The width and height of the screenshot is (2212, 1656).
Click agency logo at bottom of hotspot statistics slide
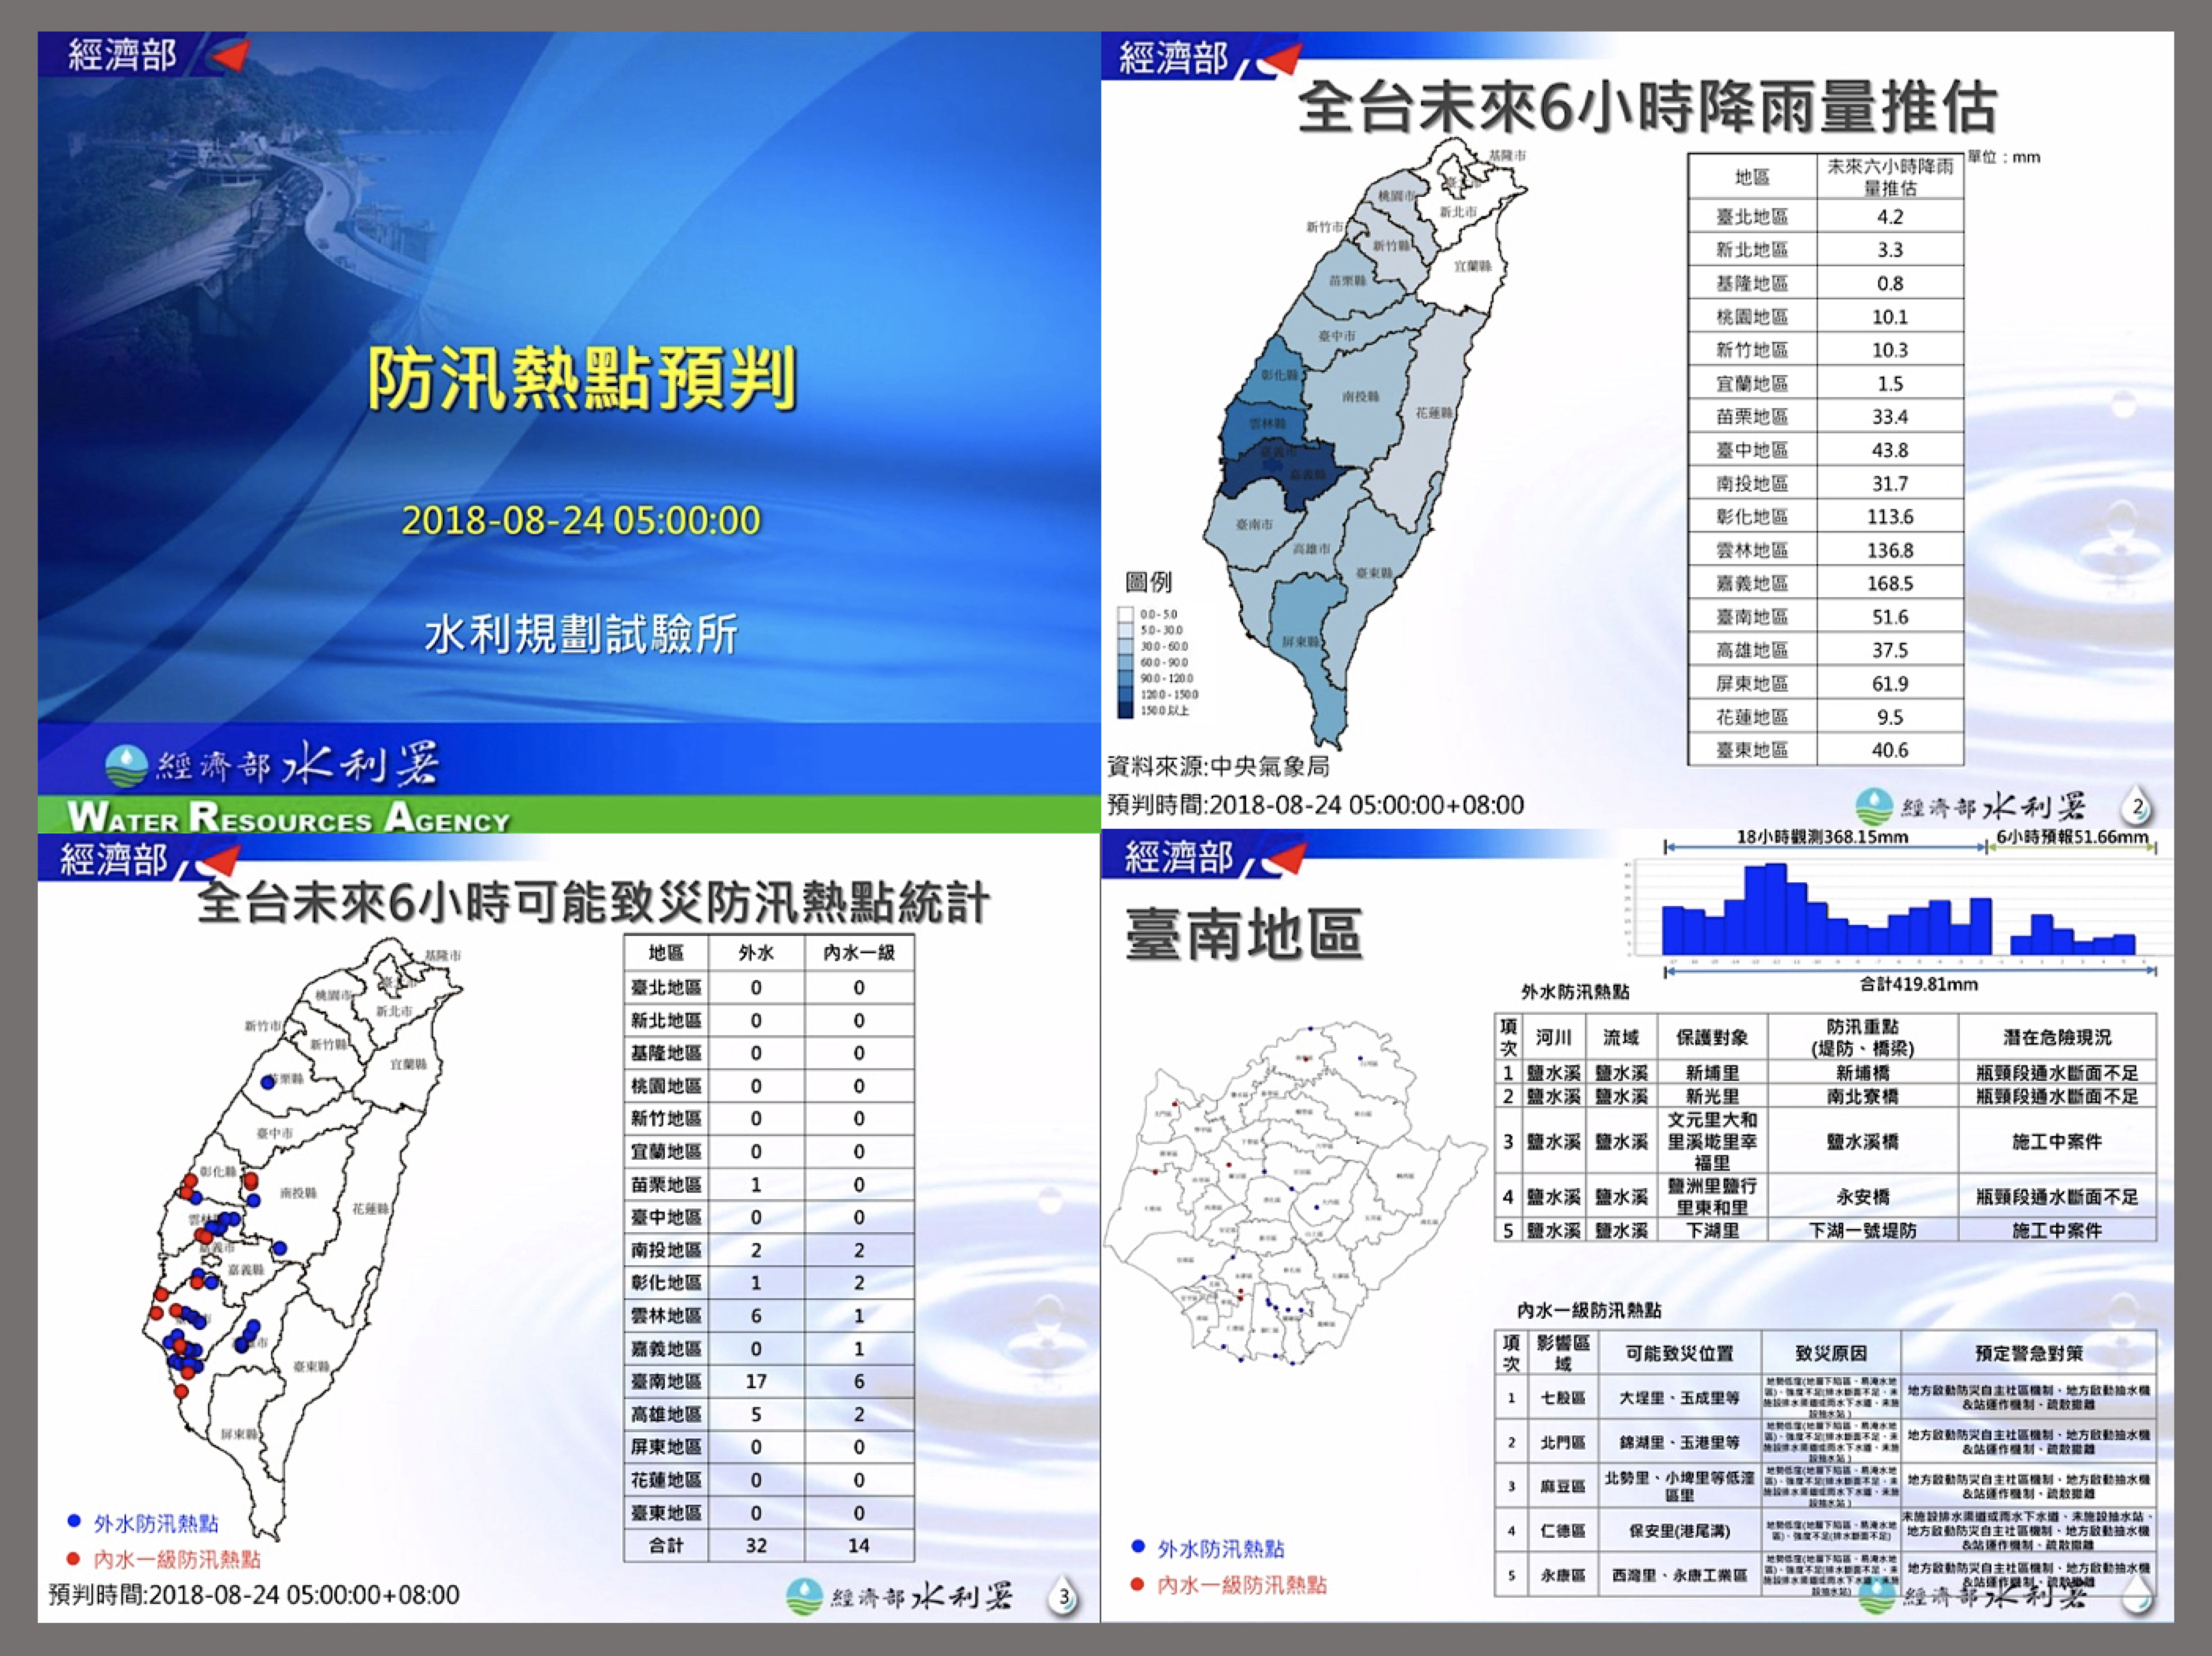(804, 1597)
